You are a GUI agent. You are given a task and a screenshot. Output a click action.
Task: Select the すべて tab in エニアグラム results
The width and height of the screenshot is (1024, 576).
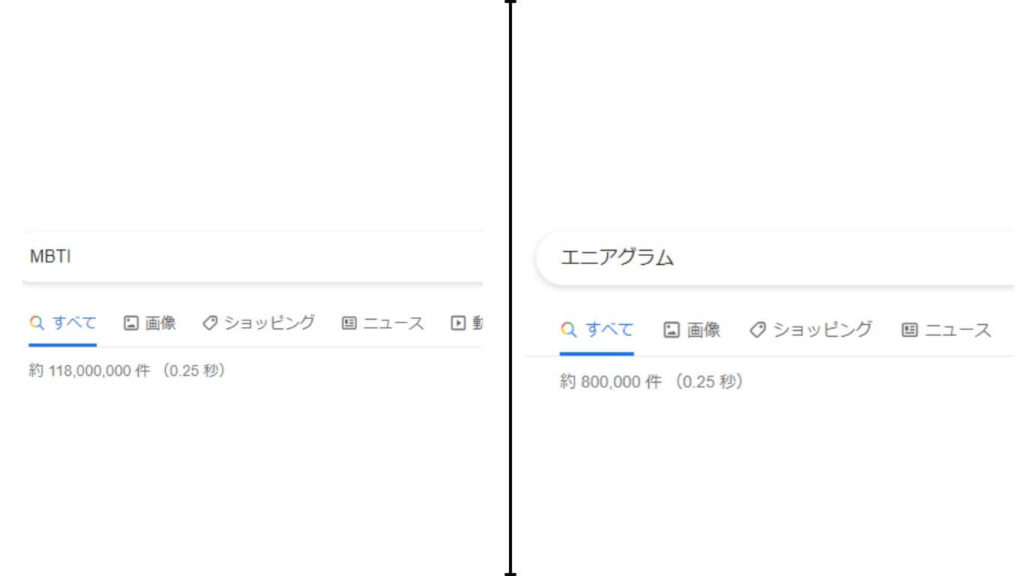pos(609,329)
